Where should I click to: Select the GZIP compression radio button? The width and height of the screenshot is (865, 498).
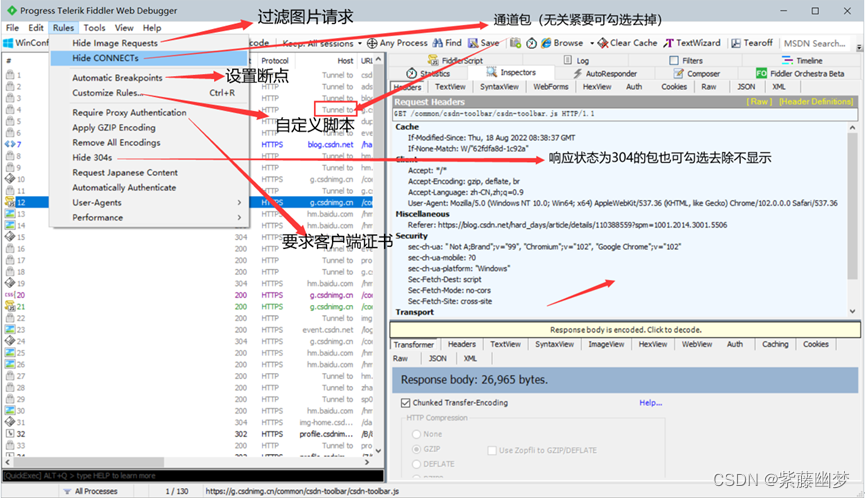(x=417, y=449)
